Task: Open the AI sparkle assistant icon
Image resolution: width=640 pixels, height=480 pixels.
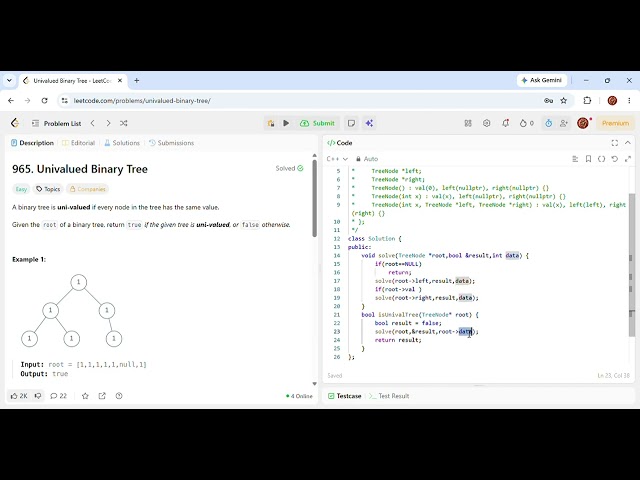Action: click(x=369, y=123)
